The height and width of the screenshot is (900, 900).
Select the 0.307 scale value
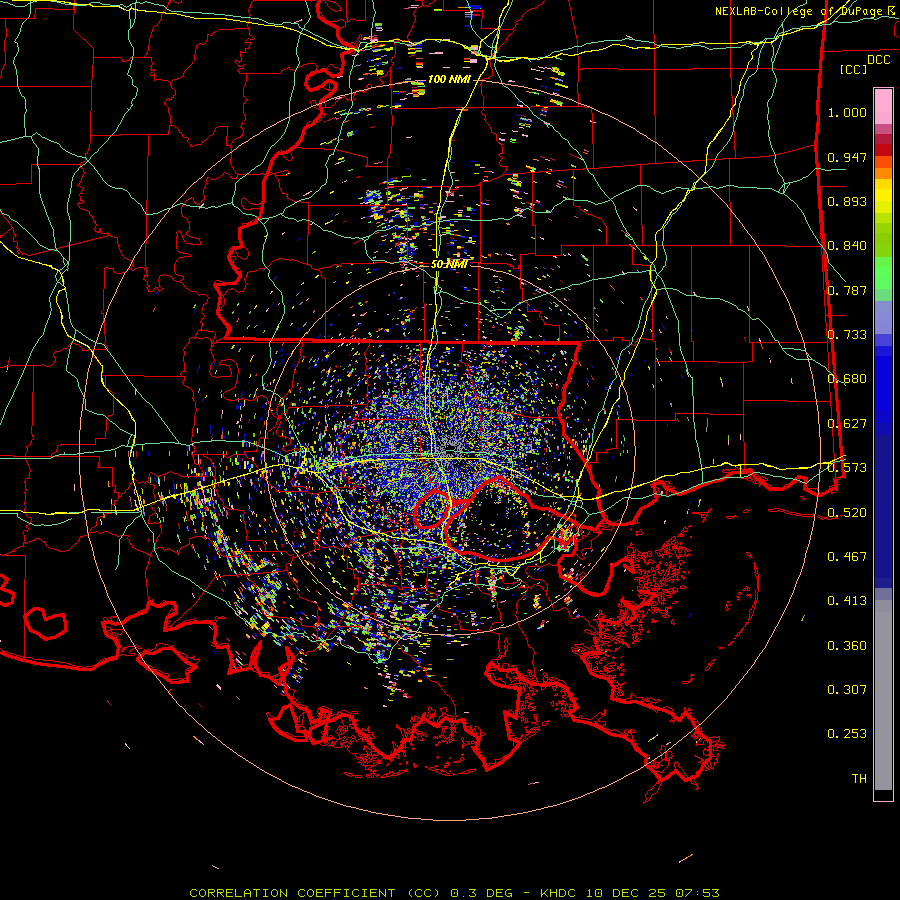pyautogui.click(x=847, y=690)
